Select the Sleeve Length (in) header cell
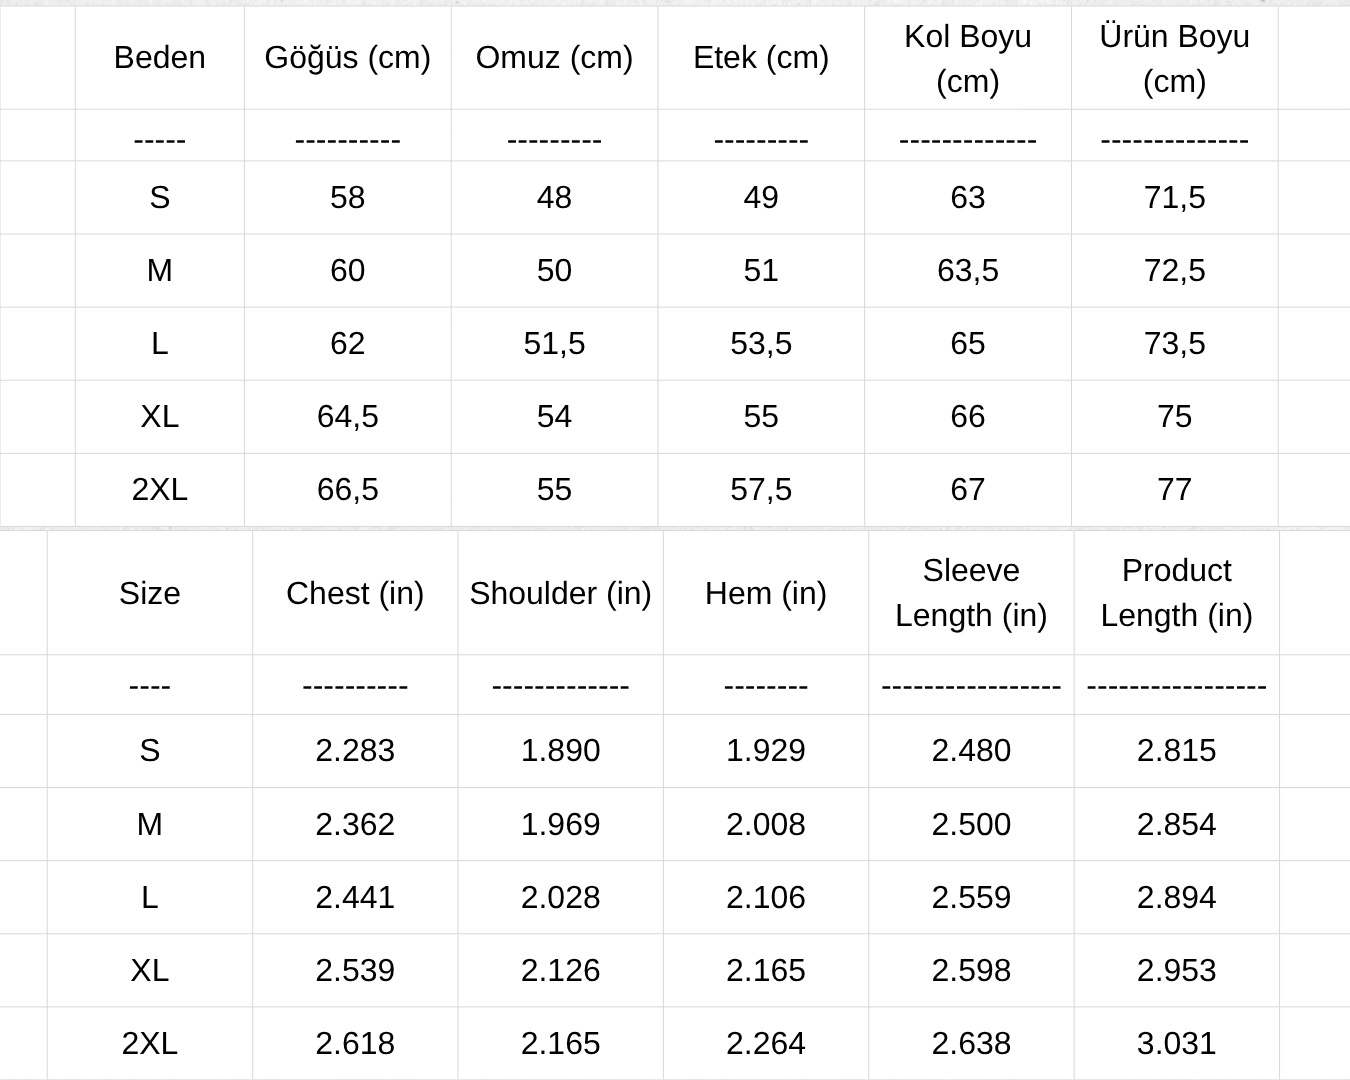1350x1080 pixels. [x=970, y=593]
